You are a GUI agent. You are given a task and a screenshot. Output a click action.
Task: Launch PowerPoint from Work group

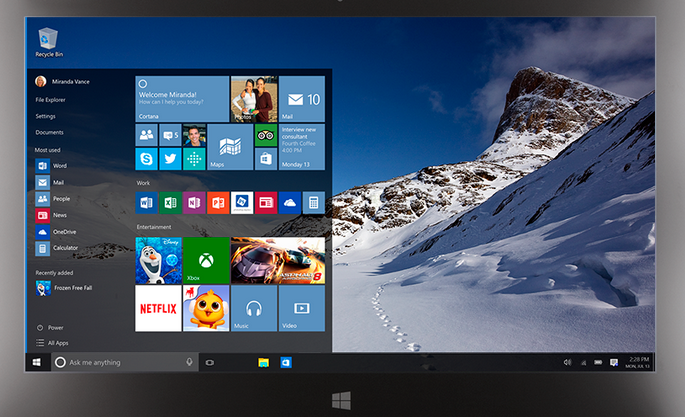click(218, 203)
